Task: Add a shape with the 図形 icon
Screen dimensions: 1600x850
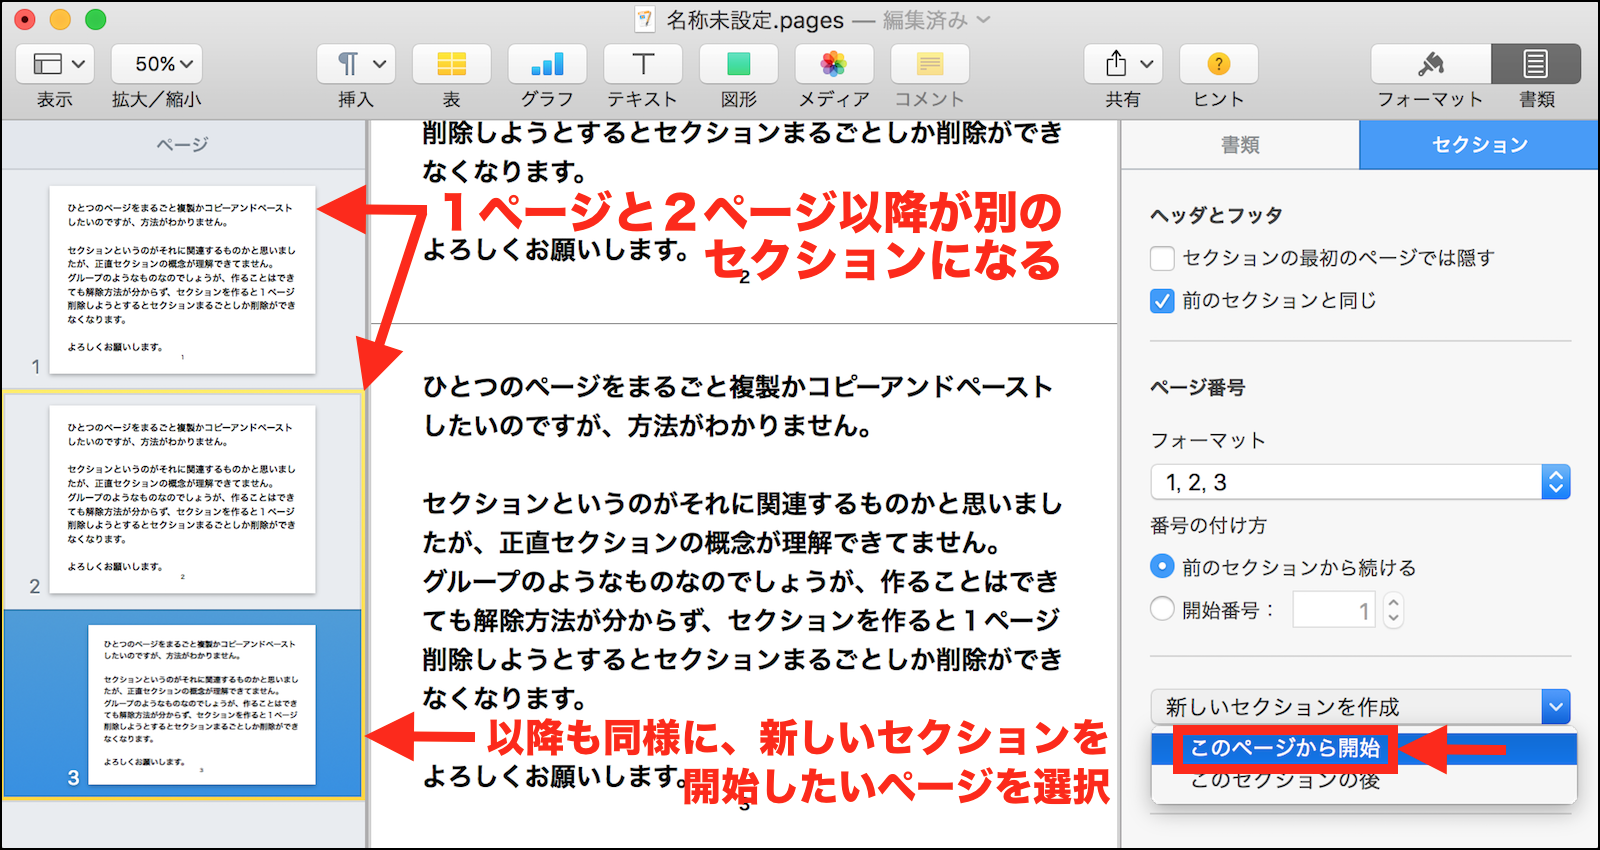Action: tap(739, 64)
